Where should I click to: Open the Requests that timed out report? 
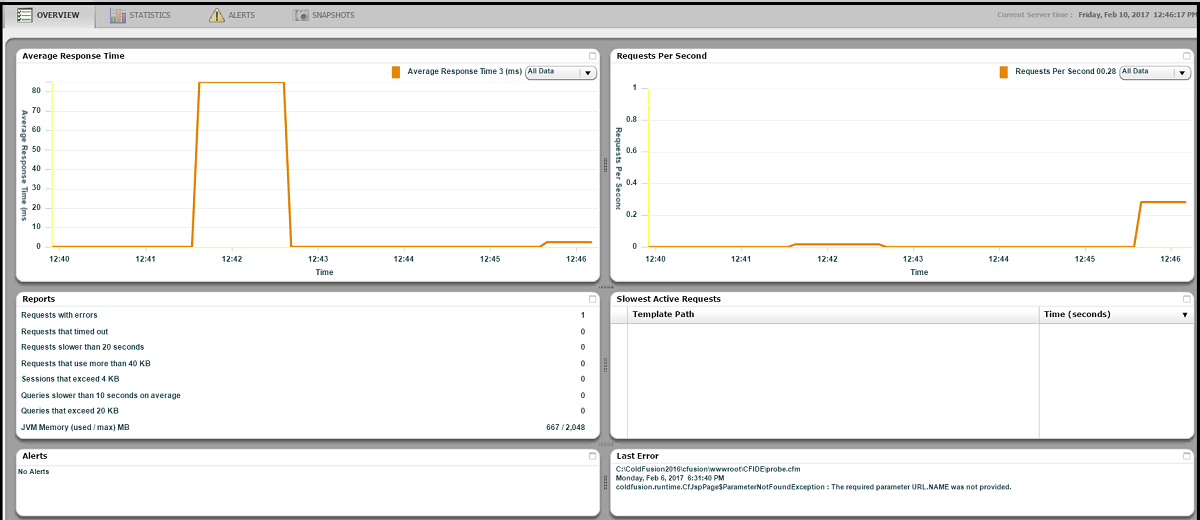pyautogui.click(x=303, y=331)
